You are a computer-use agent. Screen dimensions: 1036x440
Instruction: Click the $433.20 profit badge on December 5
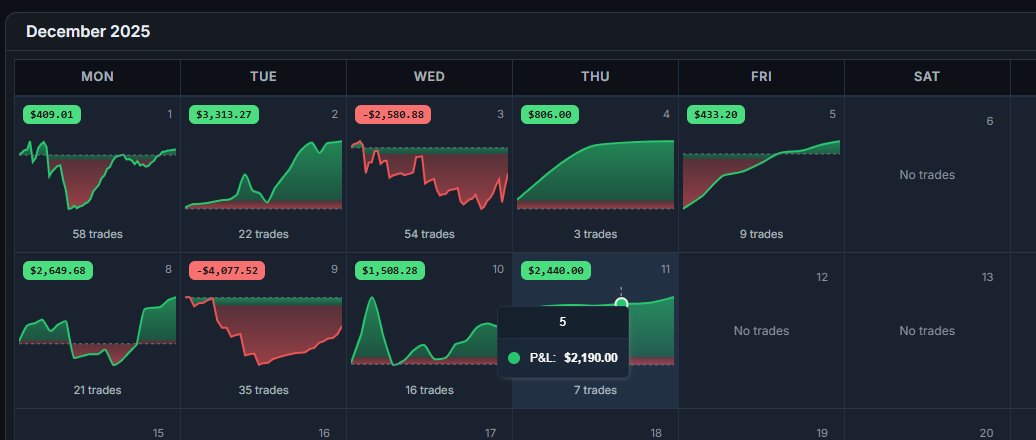coord(716,114)
